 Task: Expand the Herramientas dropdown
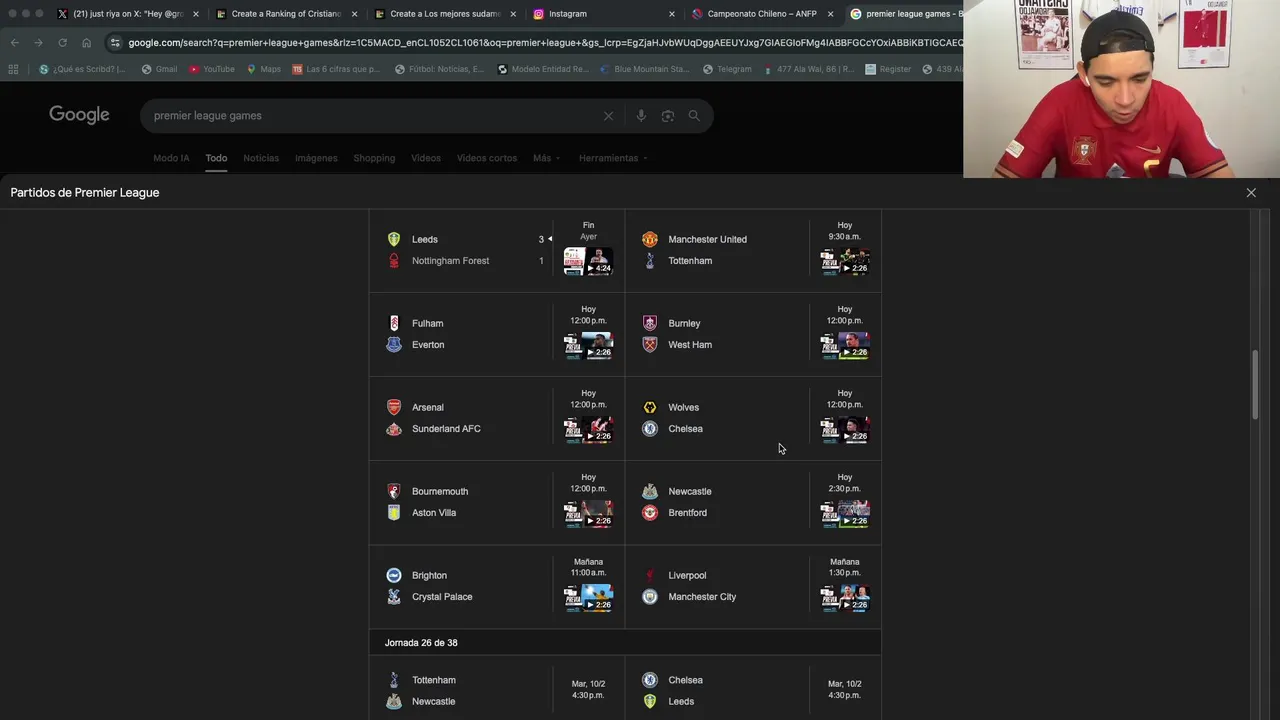613,158
